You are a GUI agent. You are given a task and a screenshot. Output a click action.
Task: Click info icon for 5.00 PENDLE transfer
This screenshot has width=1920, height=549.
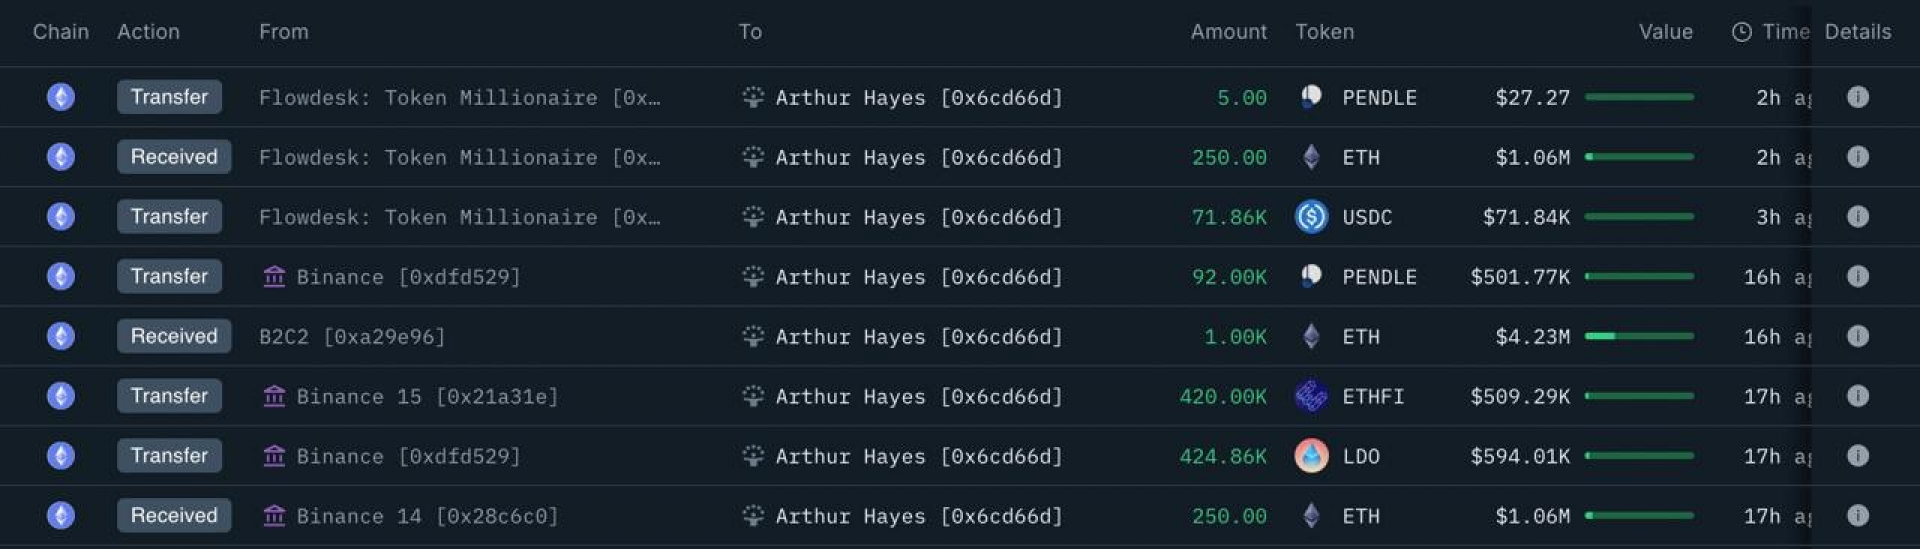click(1857, 97)
